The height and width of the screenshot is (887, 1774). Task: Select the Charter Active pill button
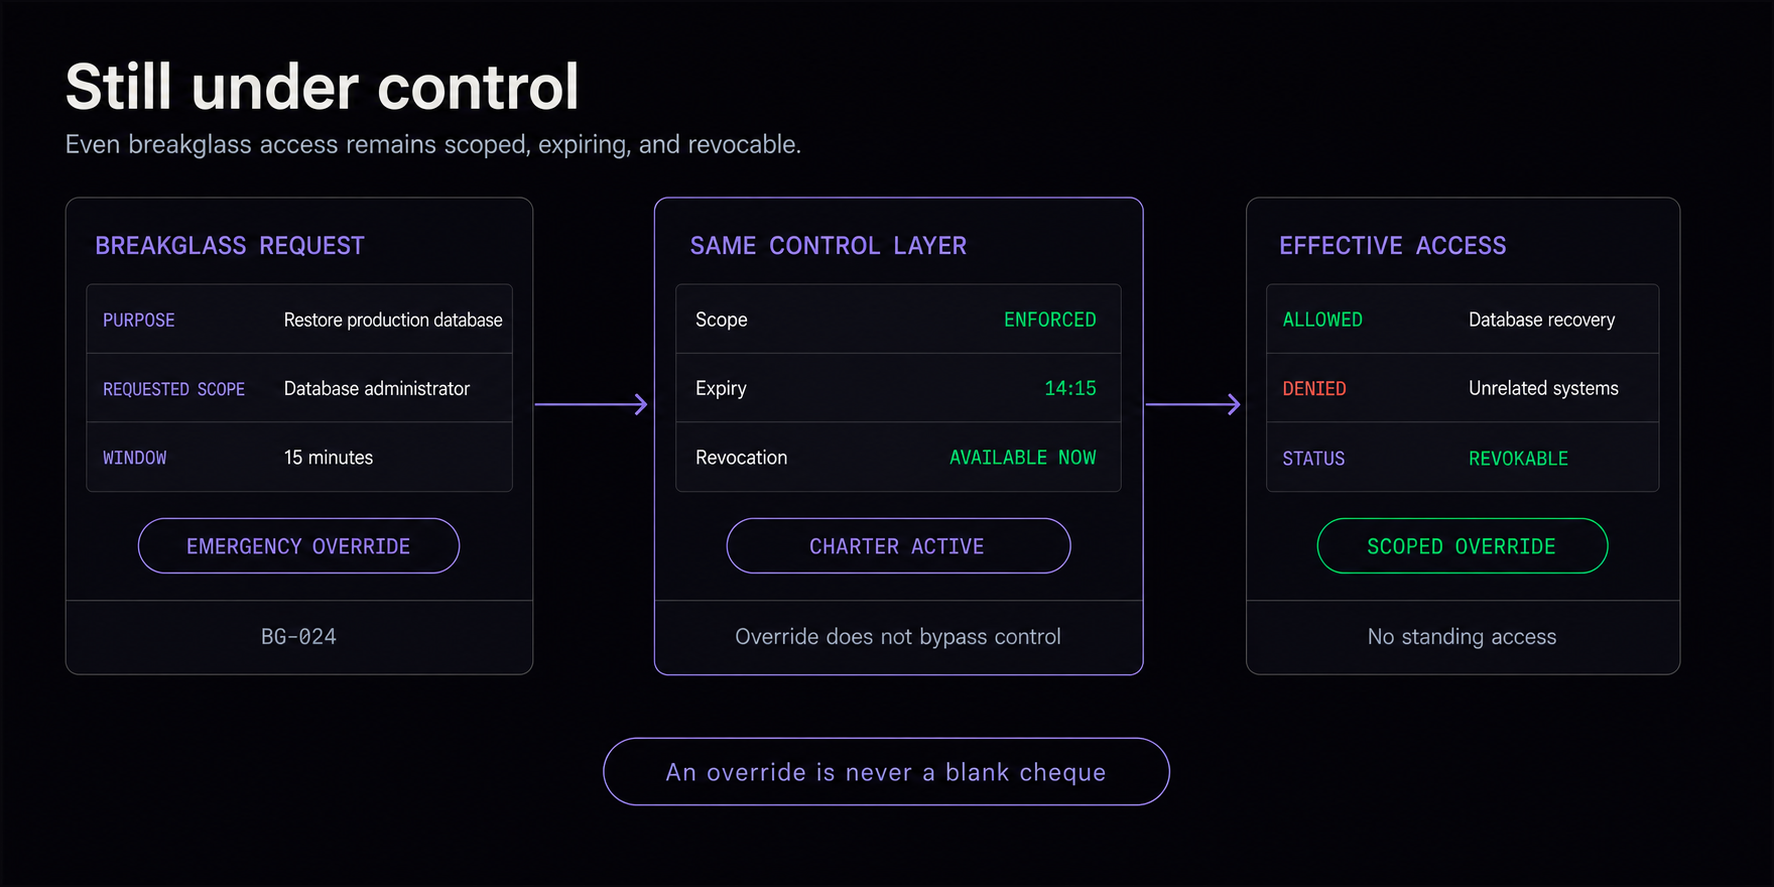(x=898, y=546)
